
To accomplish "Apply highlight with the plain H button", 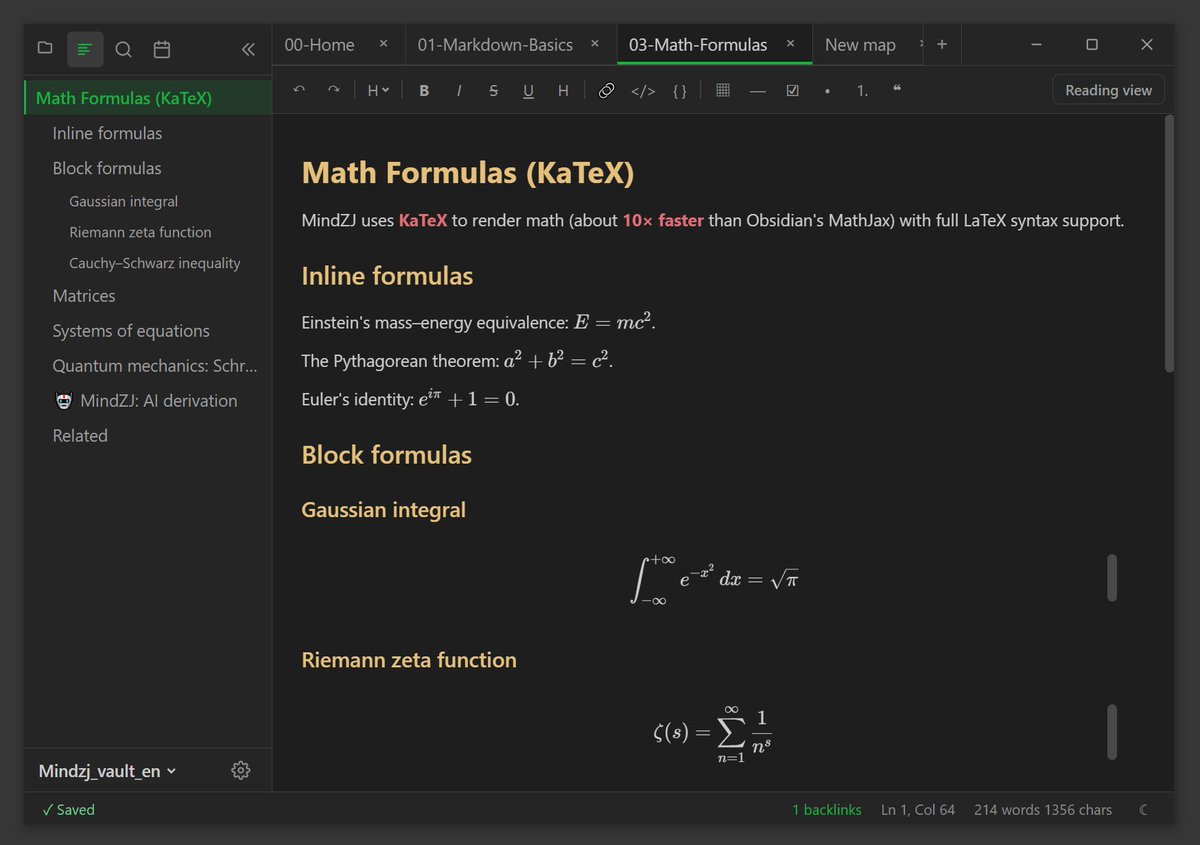I will coord(563,90).
